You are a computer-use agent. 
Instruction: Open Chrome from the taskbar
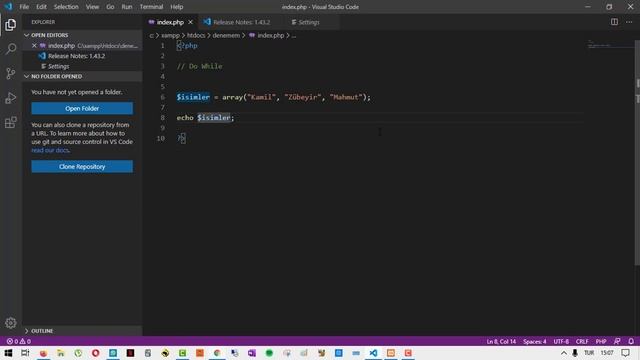click(x=217, y=353)
